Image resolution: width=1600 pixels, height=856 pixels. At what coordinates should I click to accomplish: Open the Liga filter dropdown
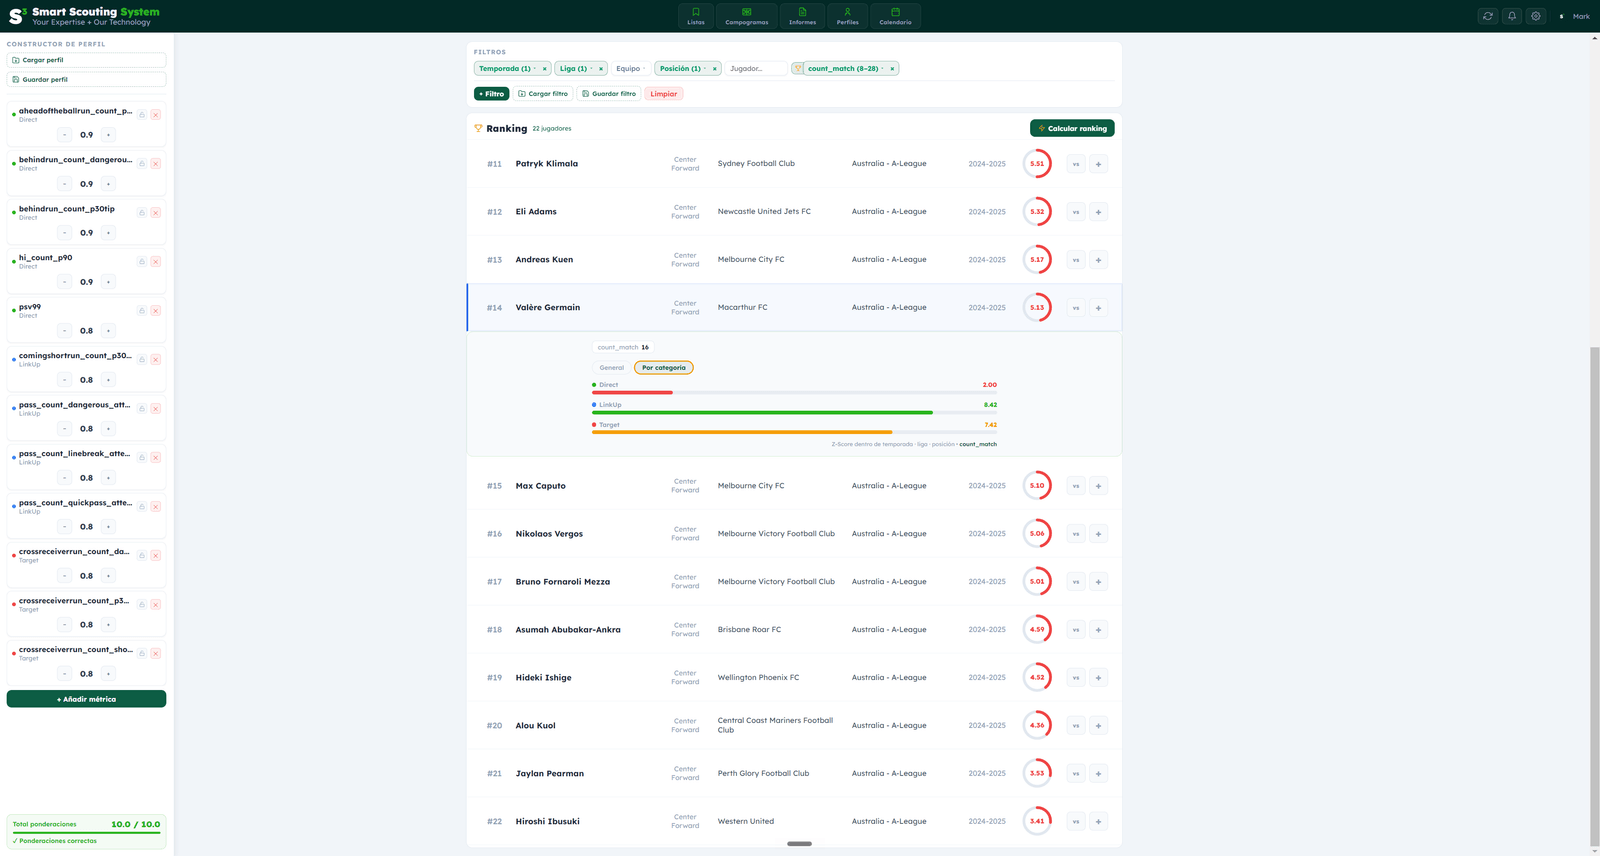(575, 69)
